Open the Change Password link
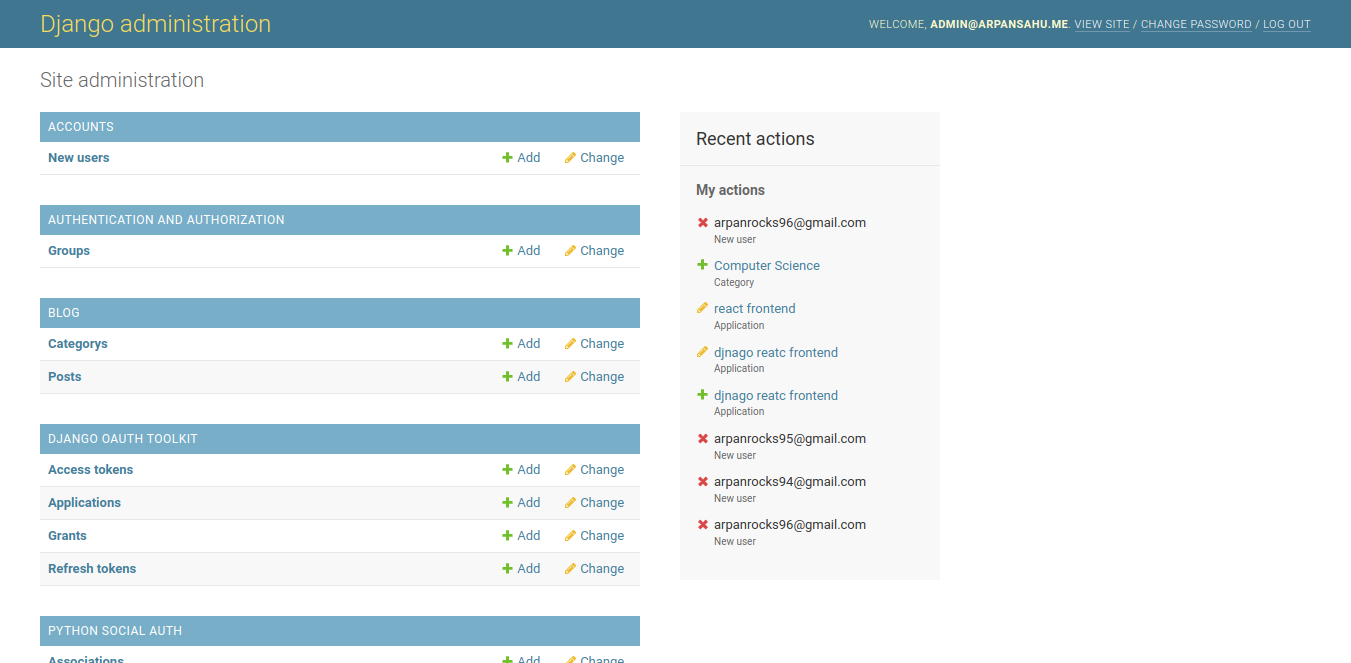Screen dimensions: 1351x663 [1195, 24]
